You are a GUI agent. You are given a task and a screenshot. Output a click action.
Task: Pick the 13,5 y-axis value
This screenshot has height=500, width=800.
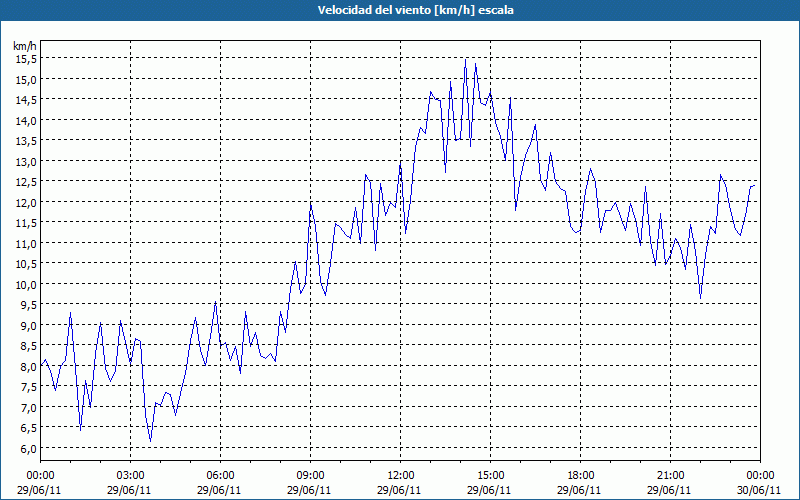click(27, 141)
